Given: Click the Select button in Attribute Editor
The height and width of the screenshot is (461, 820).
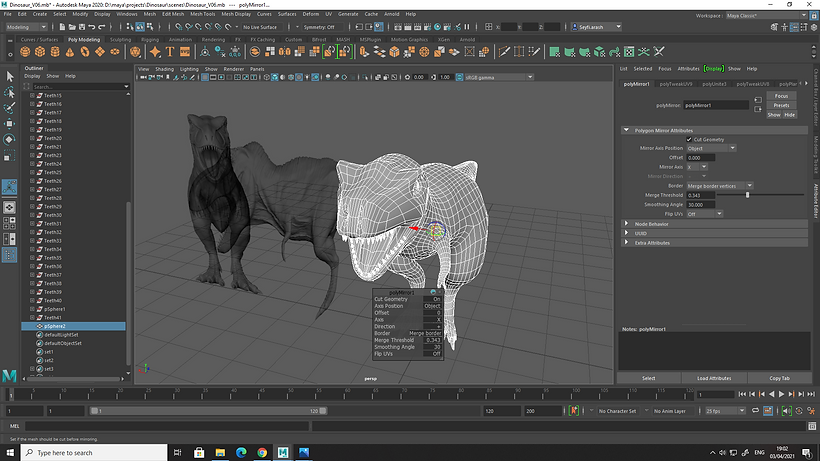Looking at the screenshot, I should coord(648,378).
